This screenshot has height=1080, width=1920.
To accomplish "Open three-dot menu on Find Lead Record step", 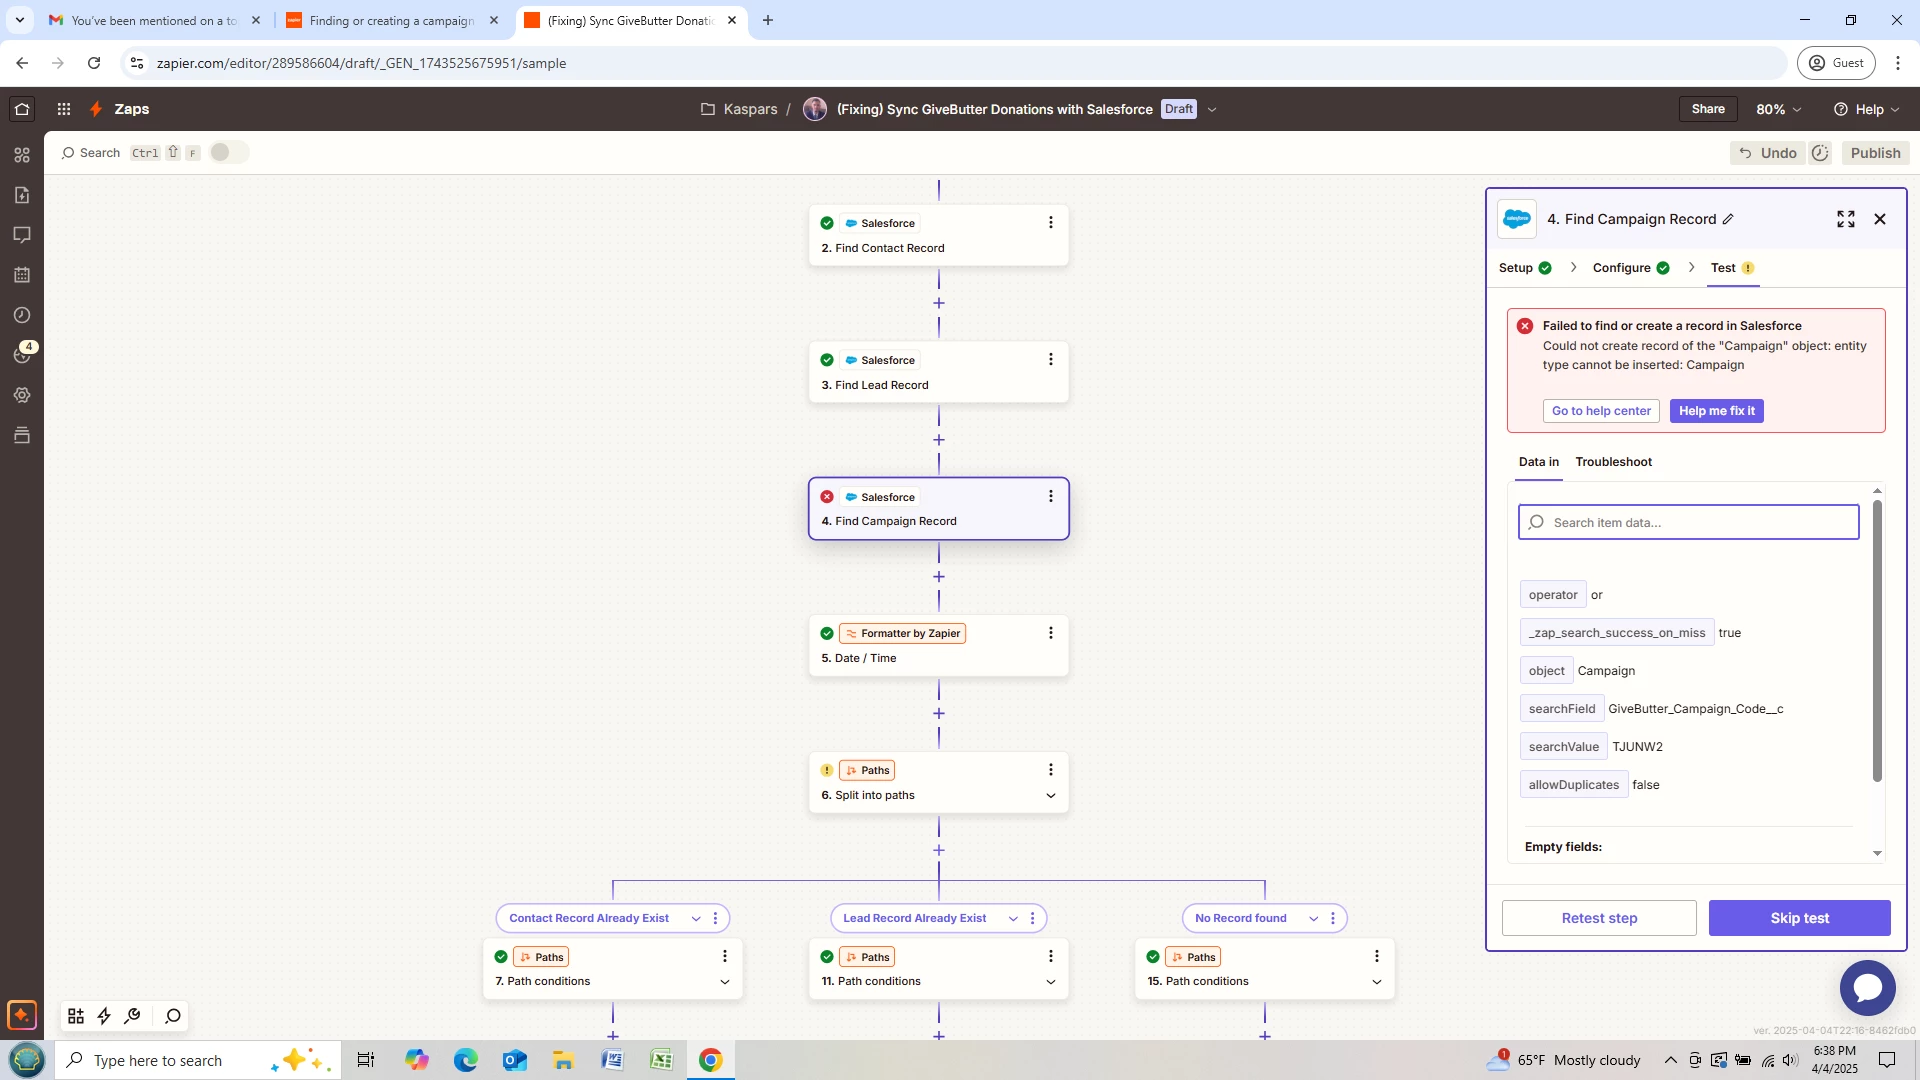I will [x=1050, y=360].
